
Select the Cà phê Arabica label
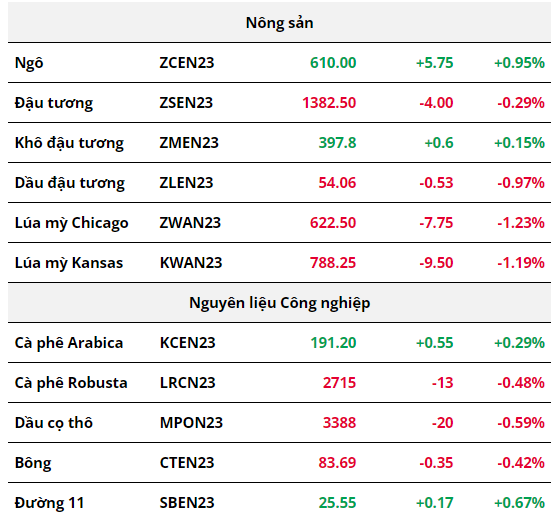click(x=69, y=343)
